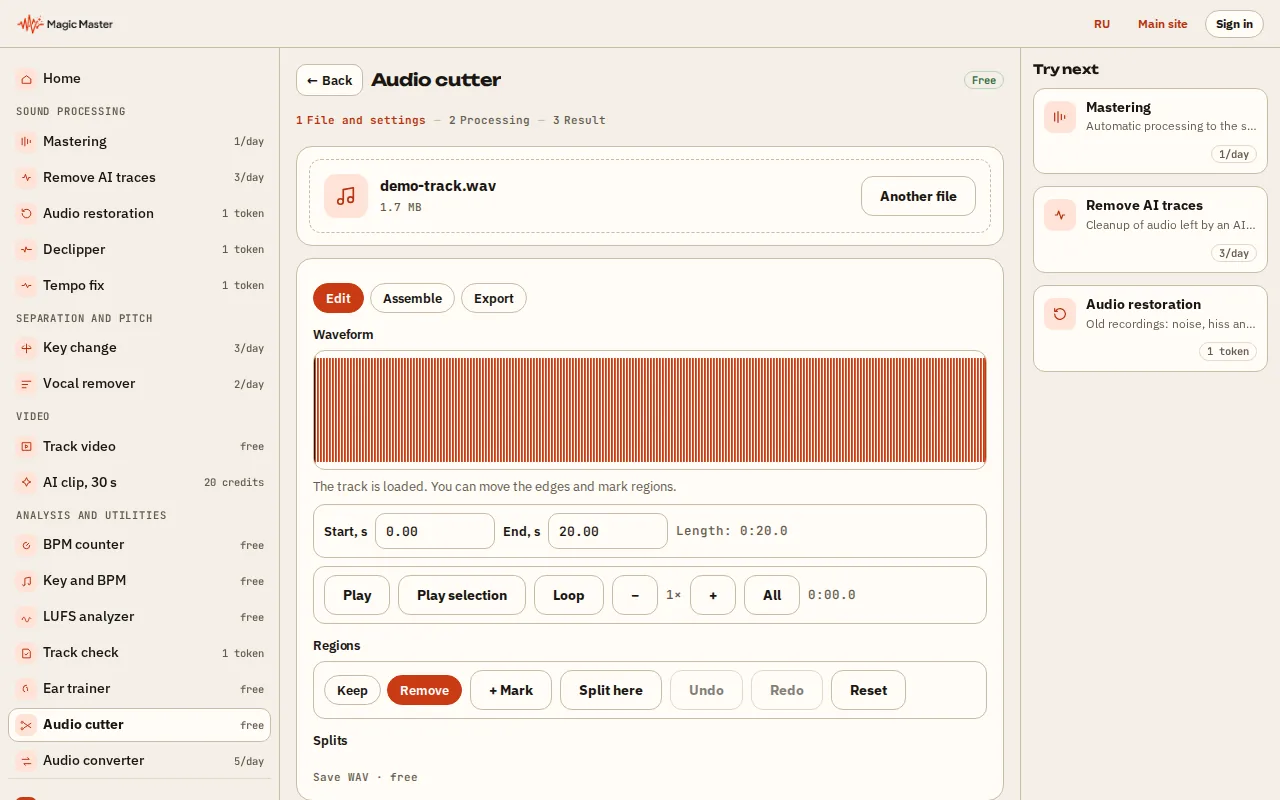
Task: Switch language to RU
Action: coord(1102,24)
